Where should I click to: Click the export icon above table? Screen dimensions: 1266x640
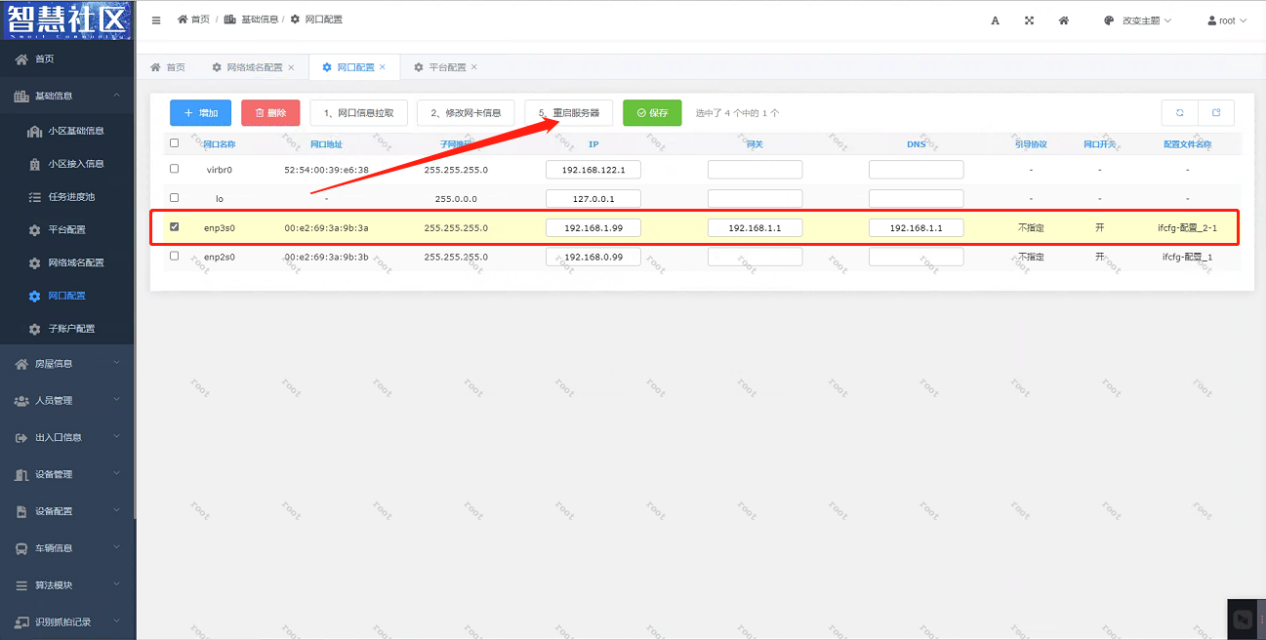pyautogui.click(x=1216, y=113)
